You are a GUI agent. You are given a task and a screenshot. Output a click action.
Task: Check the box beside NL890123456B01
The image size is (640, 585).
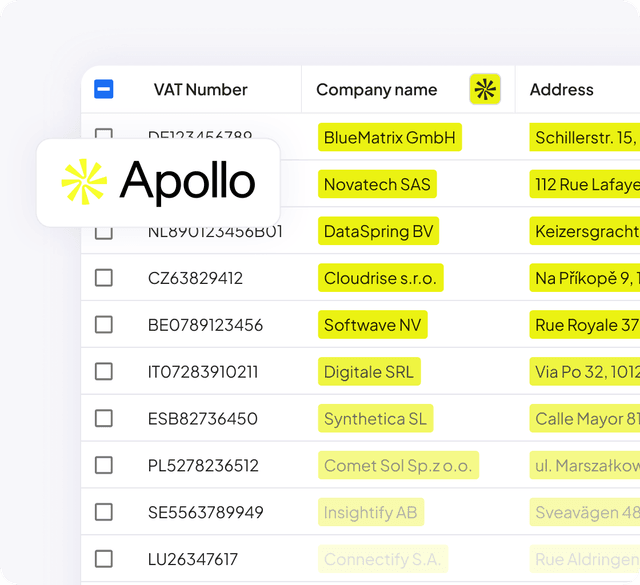(104, 233)
